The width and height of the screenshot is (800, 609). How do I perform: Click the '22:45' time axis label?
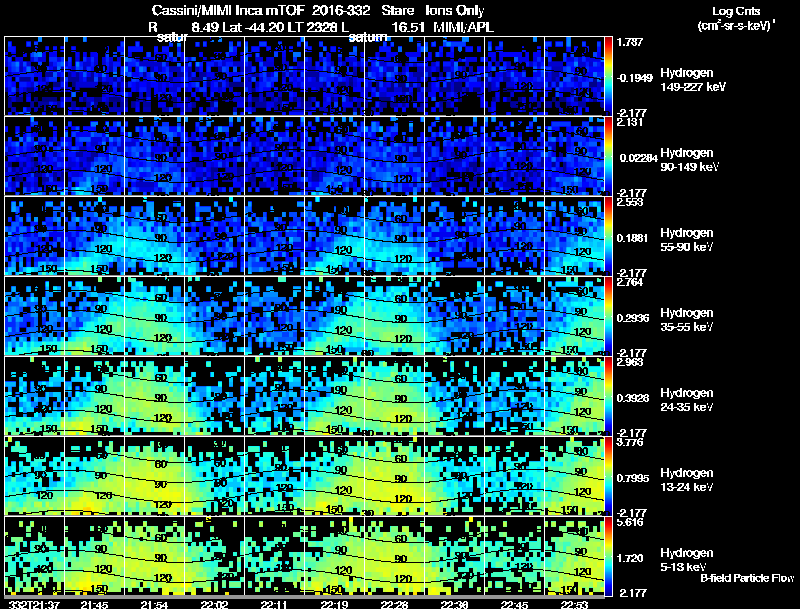coord(514,605)
